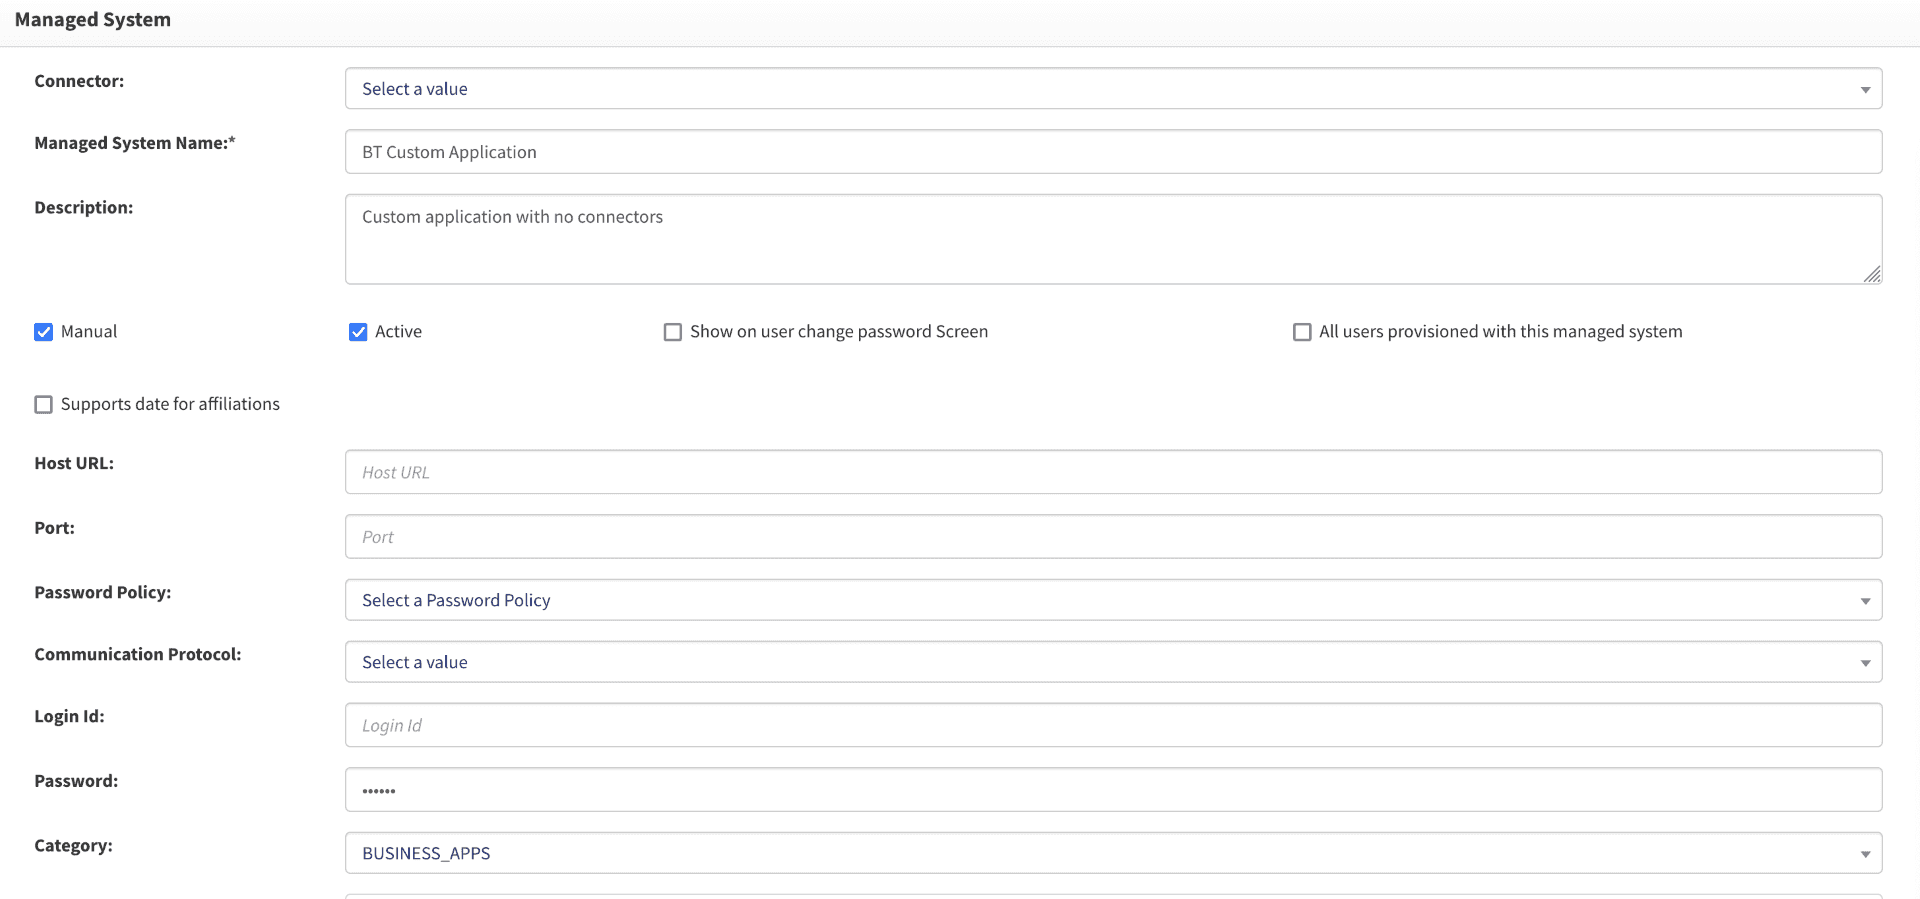Click the Password Policy: label text
Viewport: 1920px width, 899px height.
tap(102, 592)
